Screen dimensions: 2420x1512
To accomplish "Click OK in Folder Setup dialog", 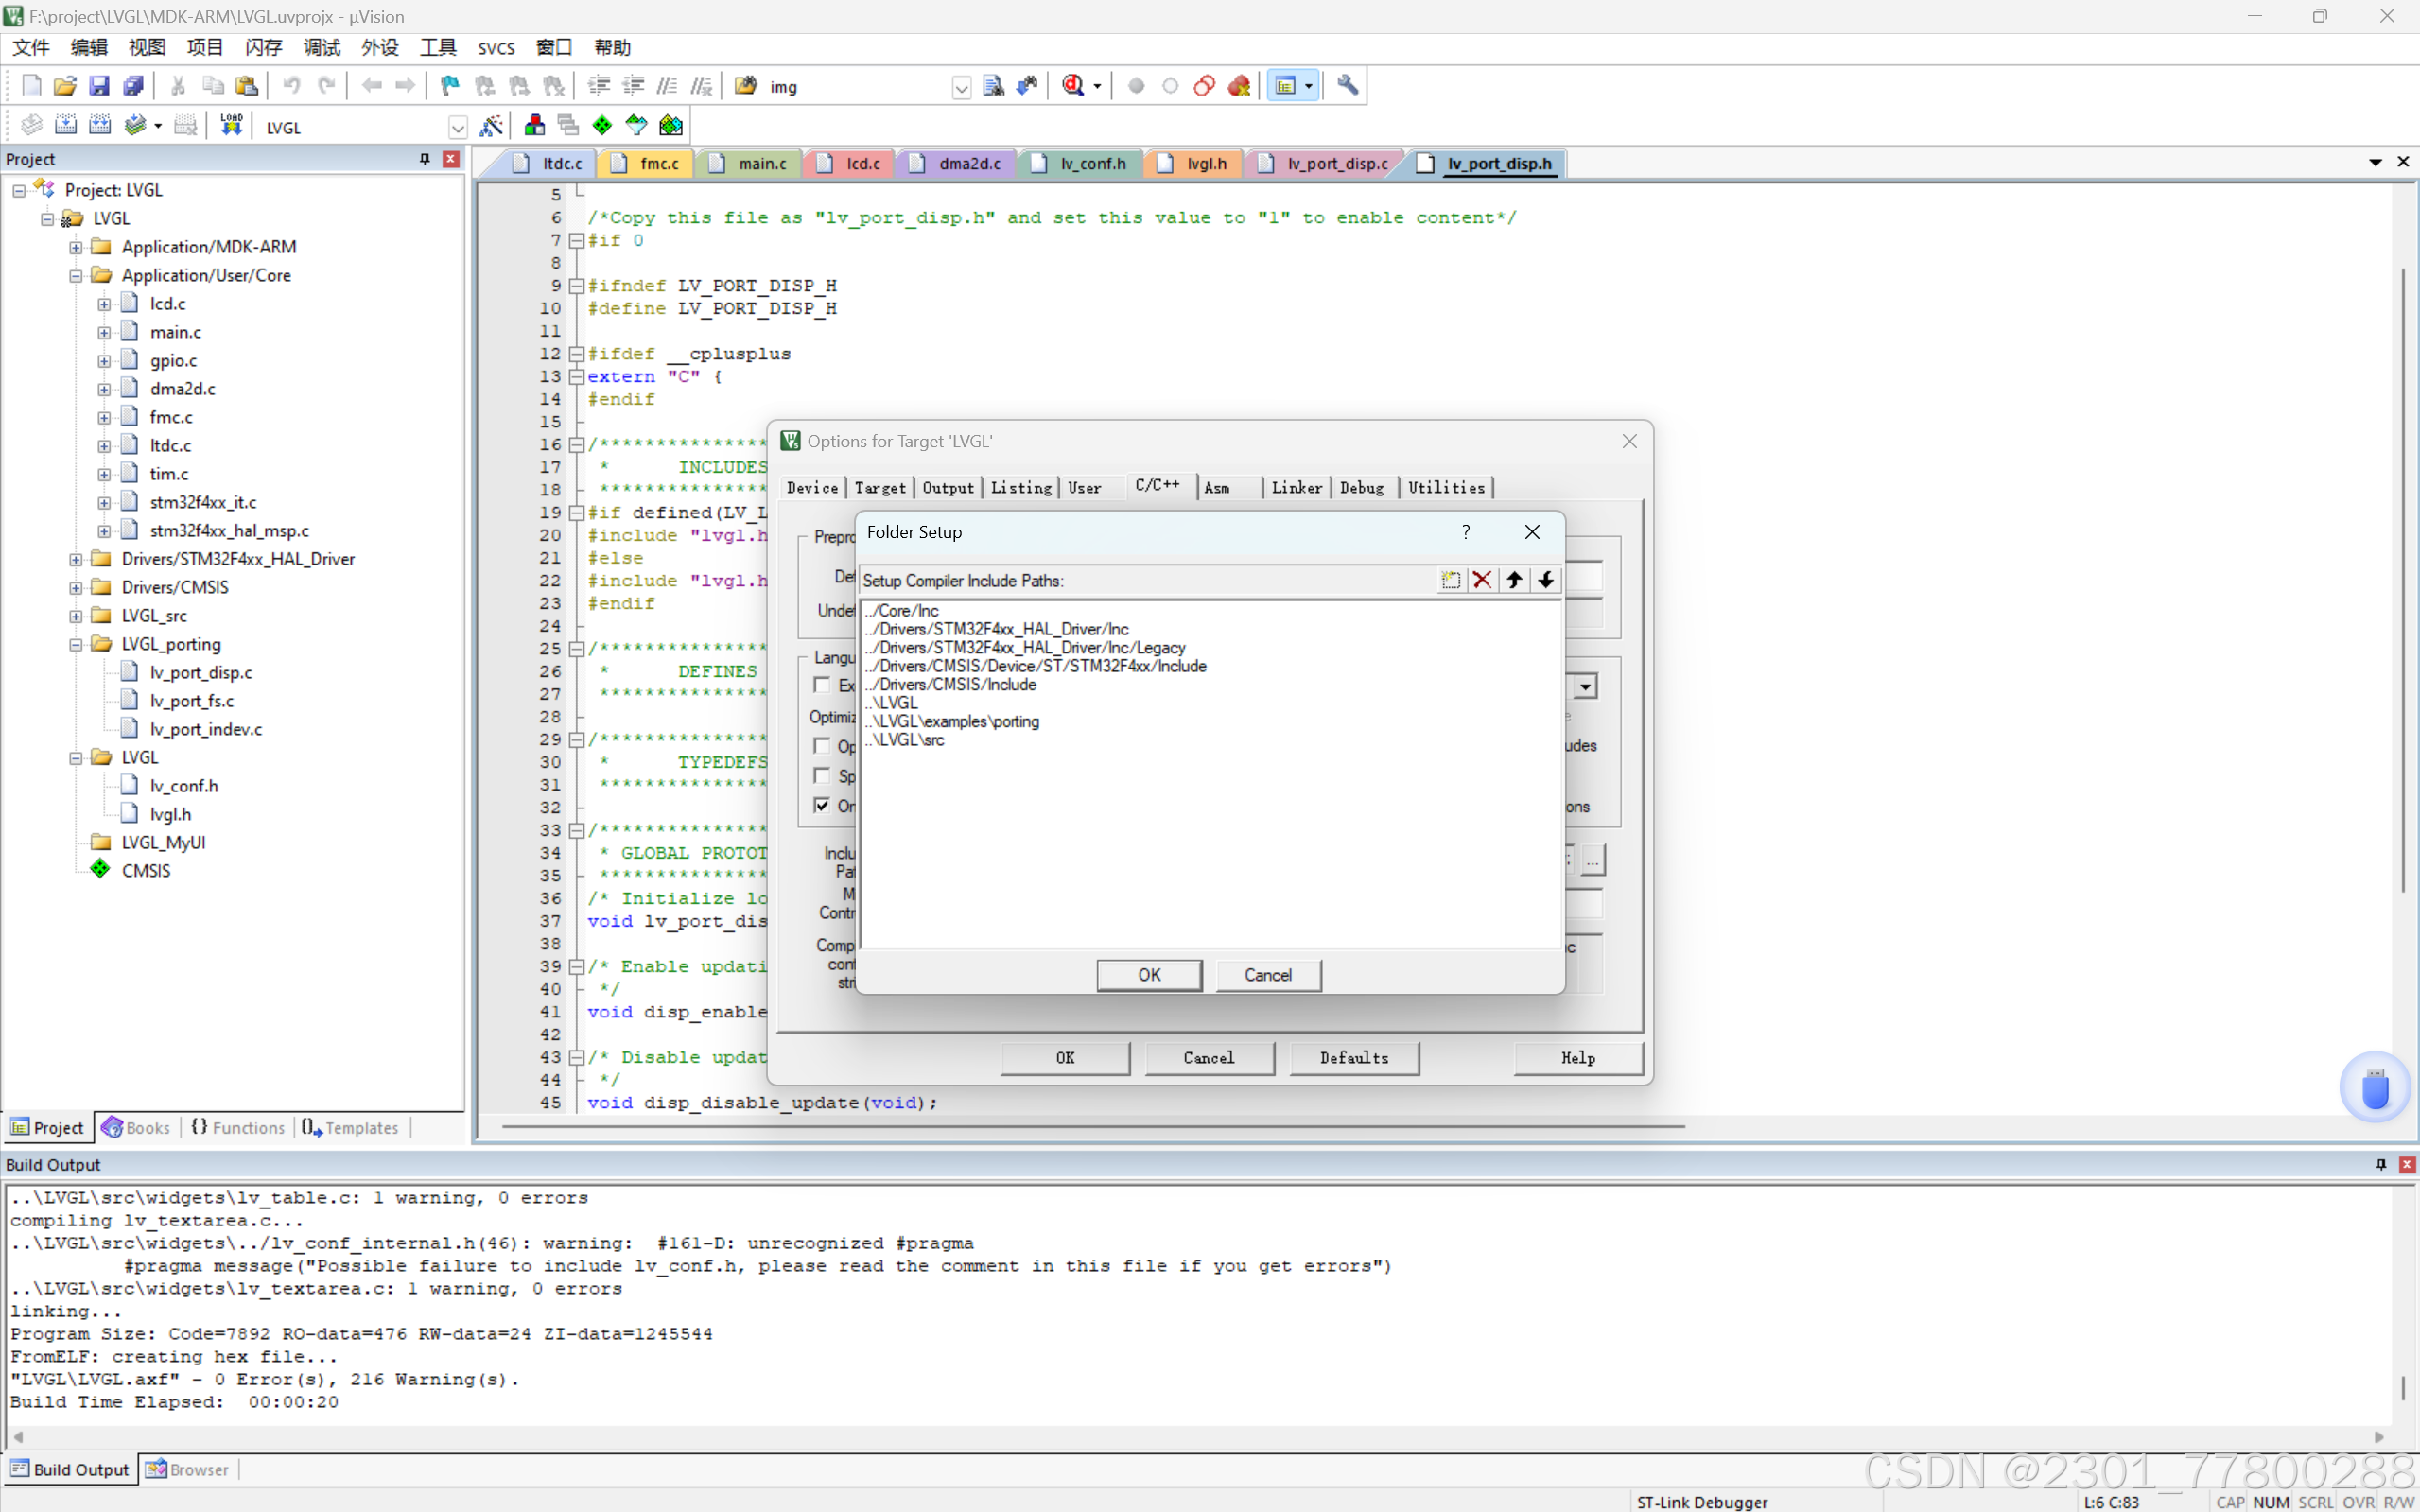I will point(1149,975).
